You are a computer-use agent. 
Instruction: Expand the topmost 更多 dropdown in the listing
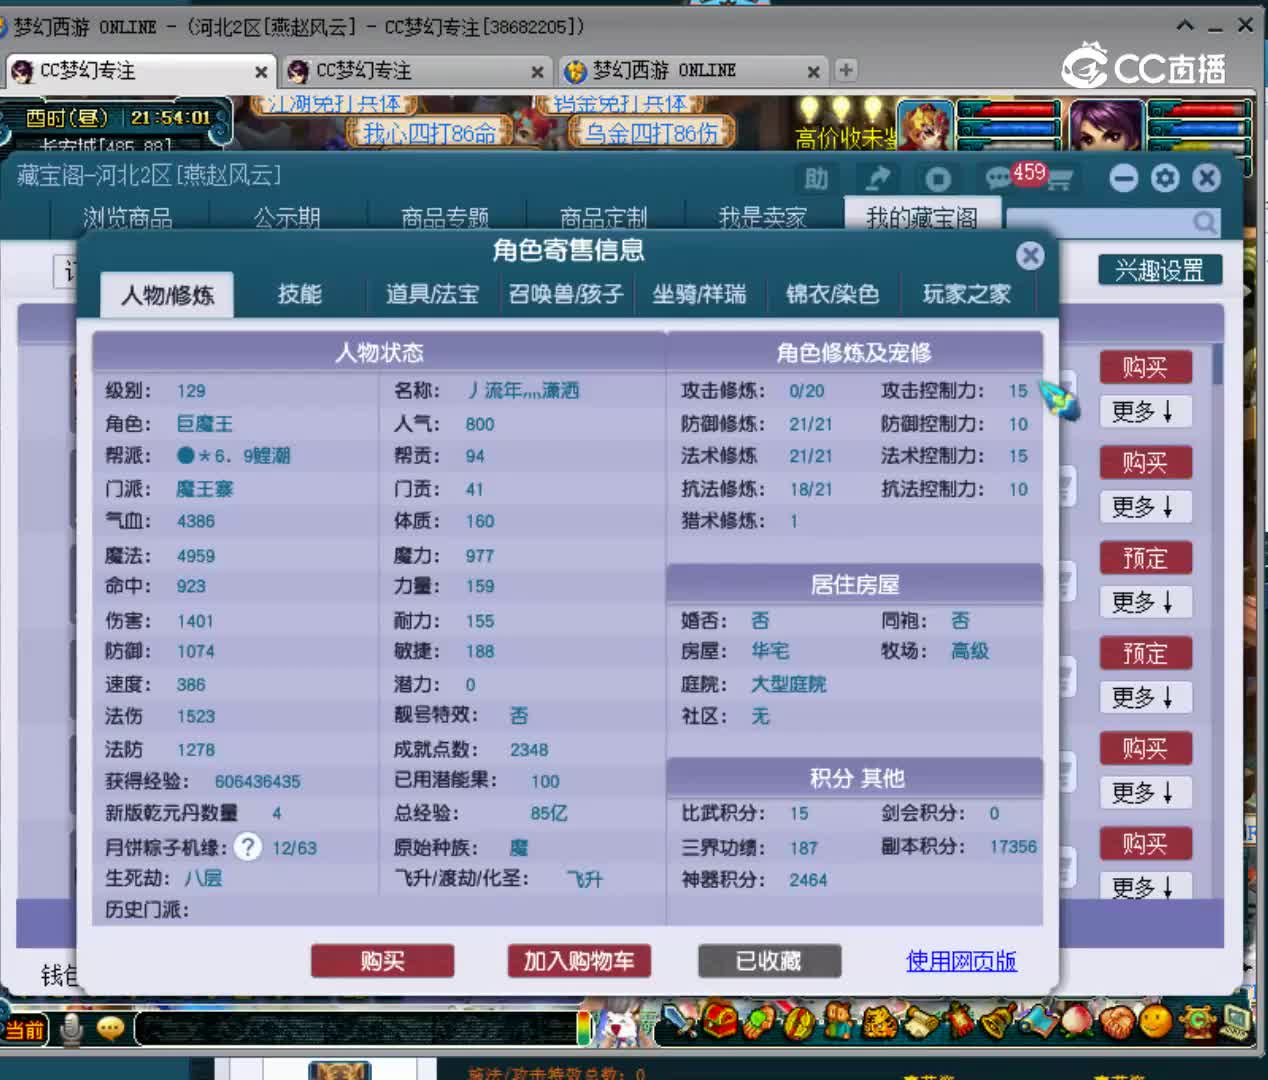(x=1146, y=411)
